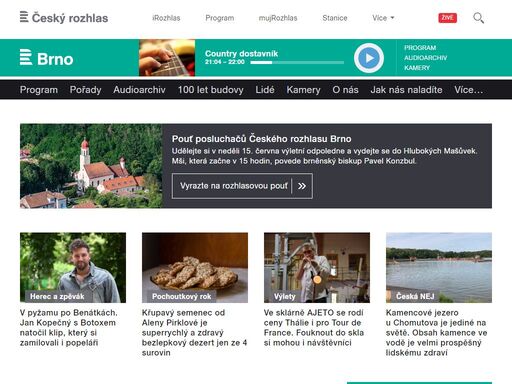Screen dimensions: 512x384
Task: Click the Country dostavník show title
Action: [x=241, y=53]
